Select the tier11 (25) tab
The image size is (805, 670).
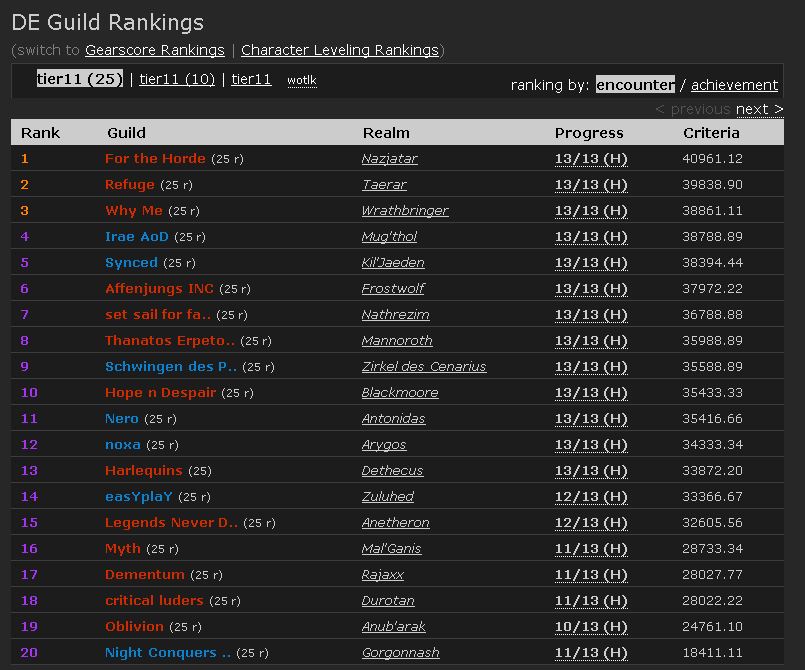click(80, 79)
